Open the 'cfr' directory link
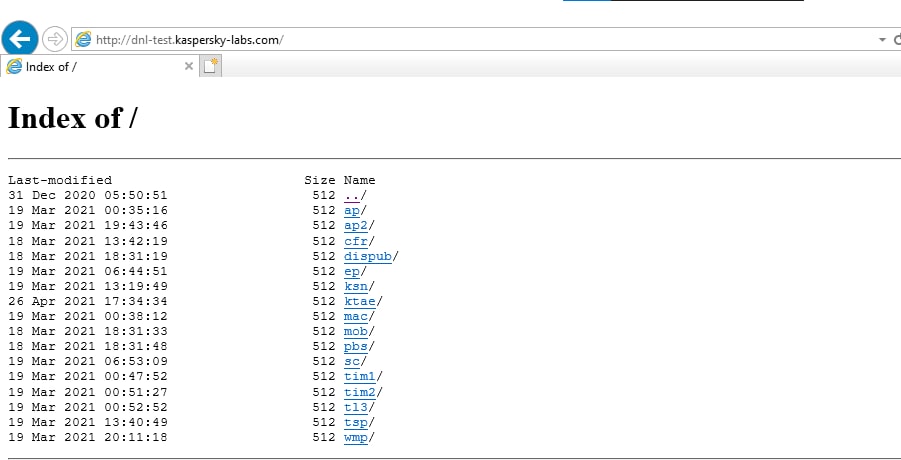Viewport: 901px width, 460px height. (356, 241)
